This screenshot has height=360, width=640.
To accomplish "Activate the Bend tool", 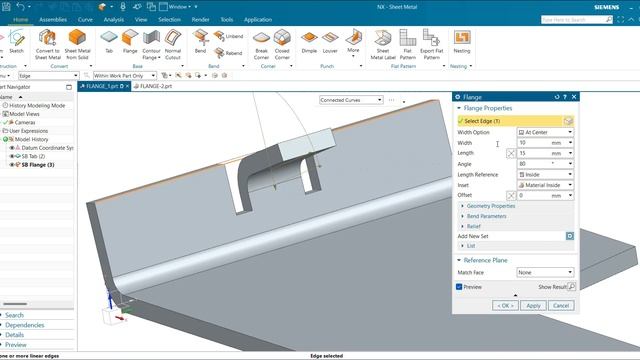I will coord(200,41).
